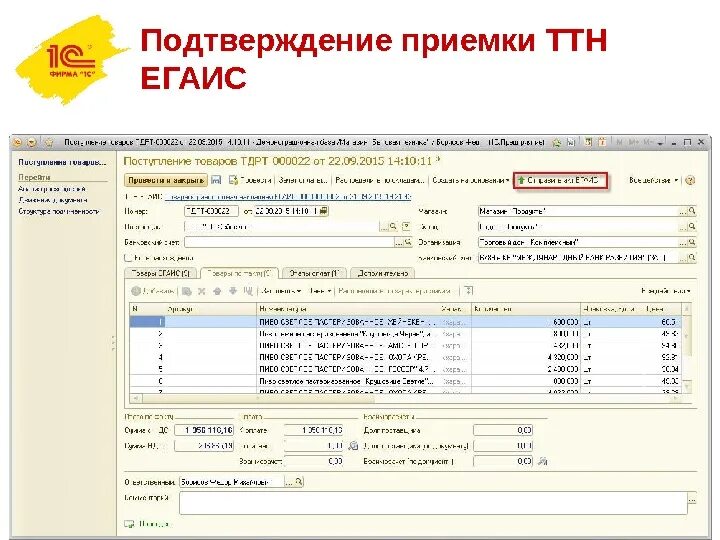The width and height of the screenshot is (720, 540).
Task: Click the move row up arrow icon
Action: tap(217, 291)
